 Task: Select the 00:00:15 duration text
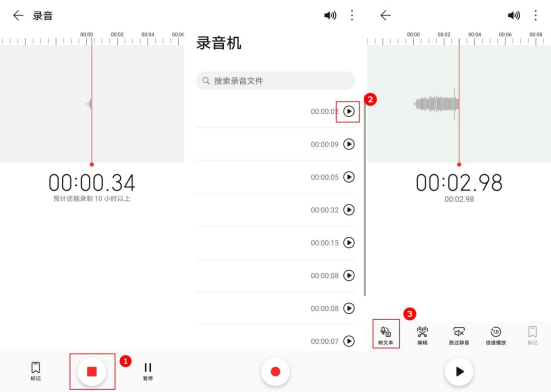pyautogui.click(x=324, y=243)
